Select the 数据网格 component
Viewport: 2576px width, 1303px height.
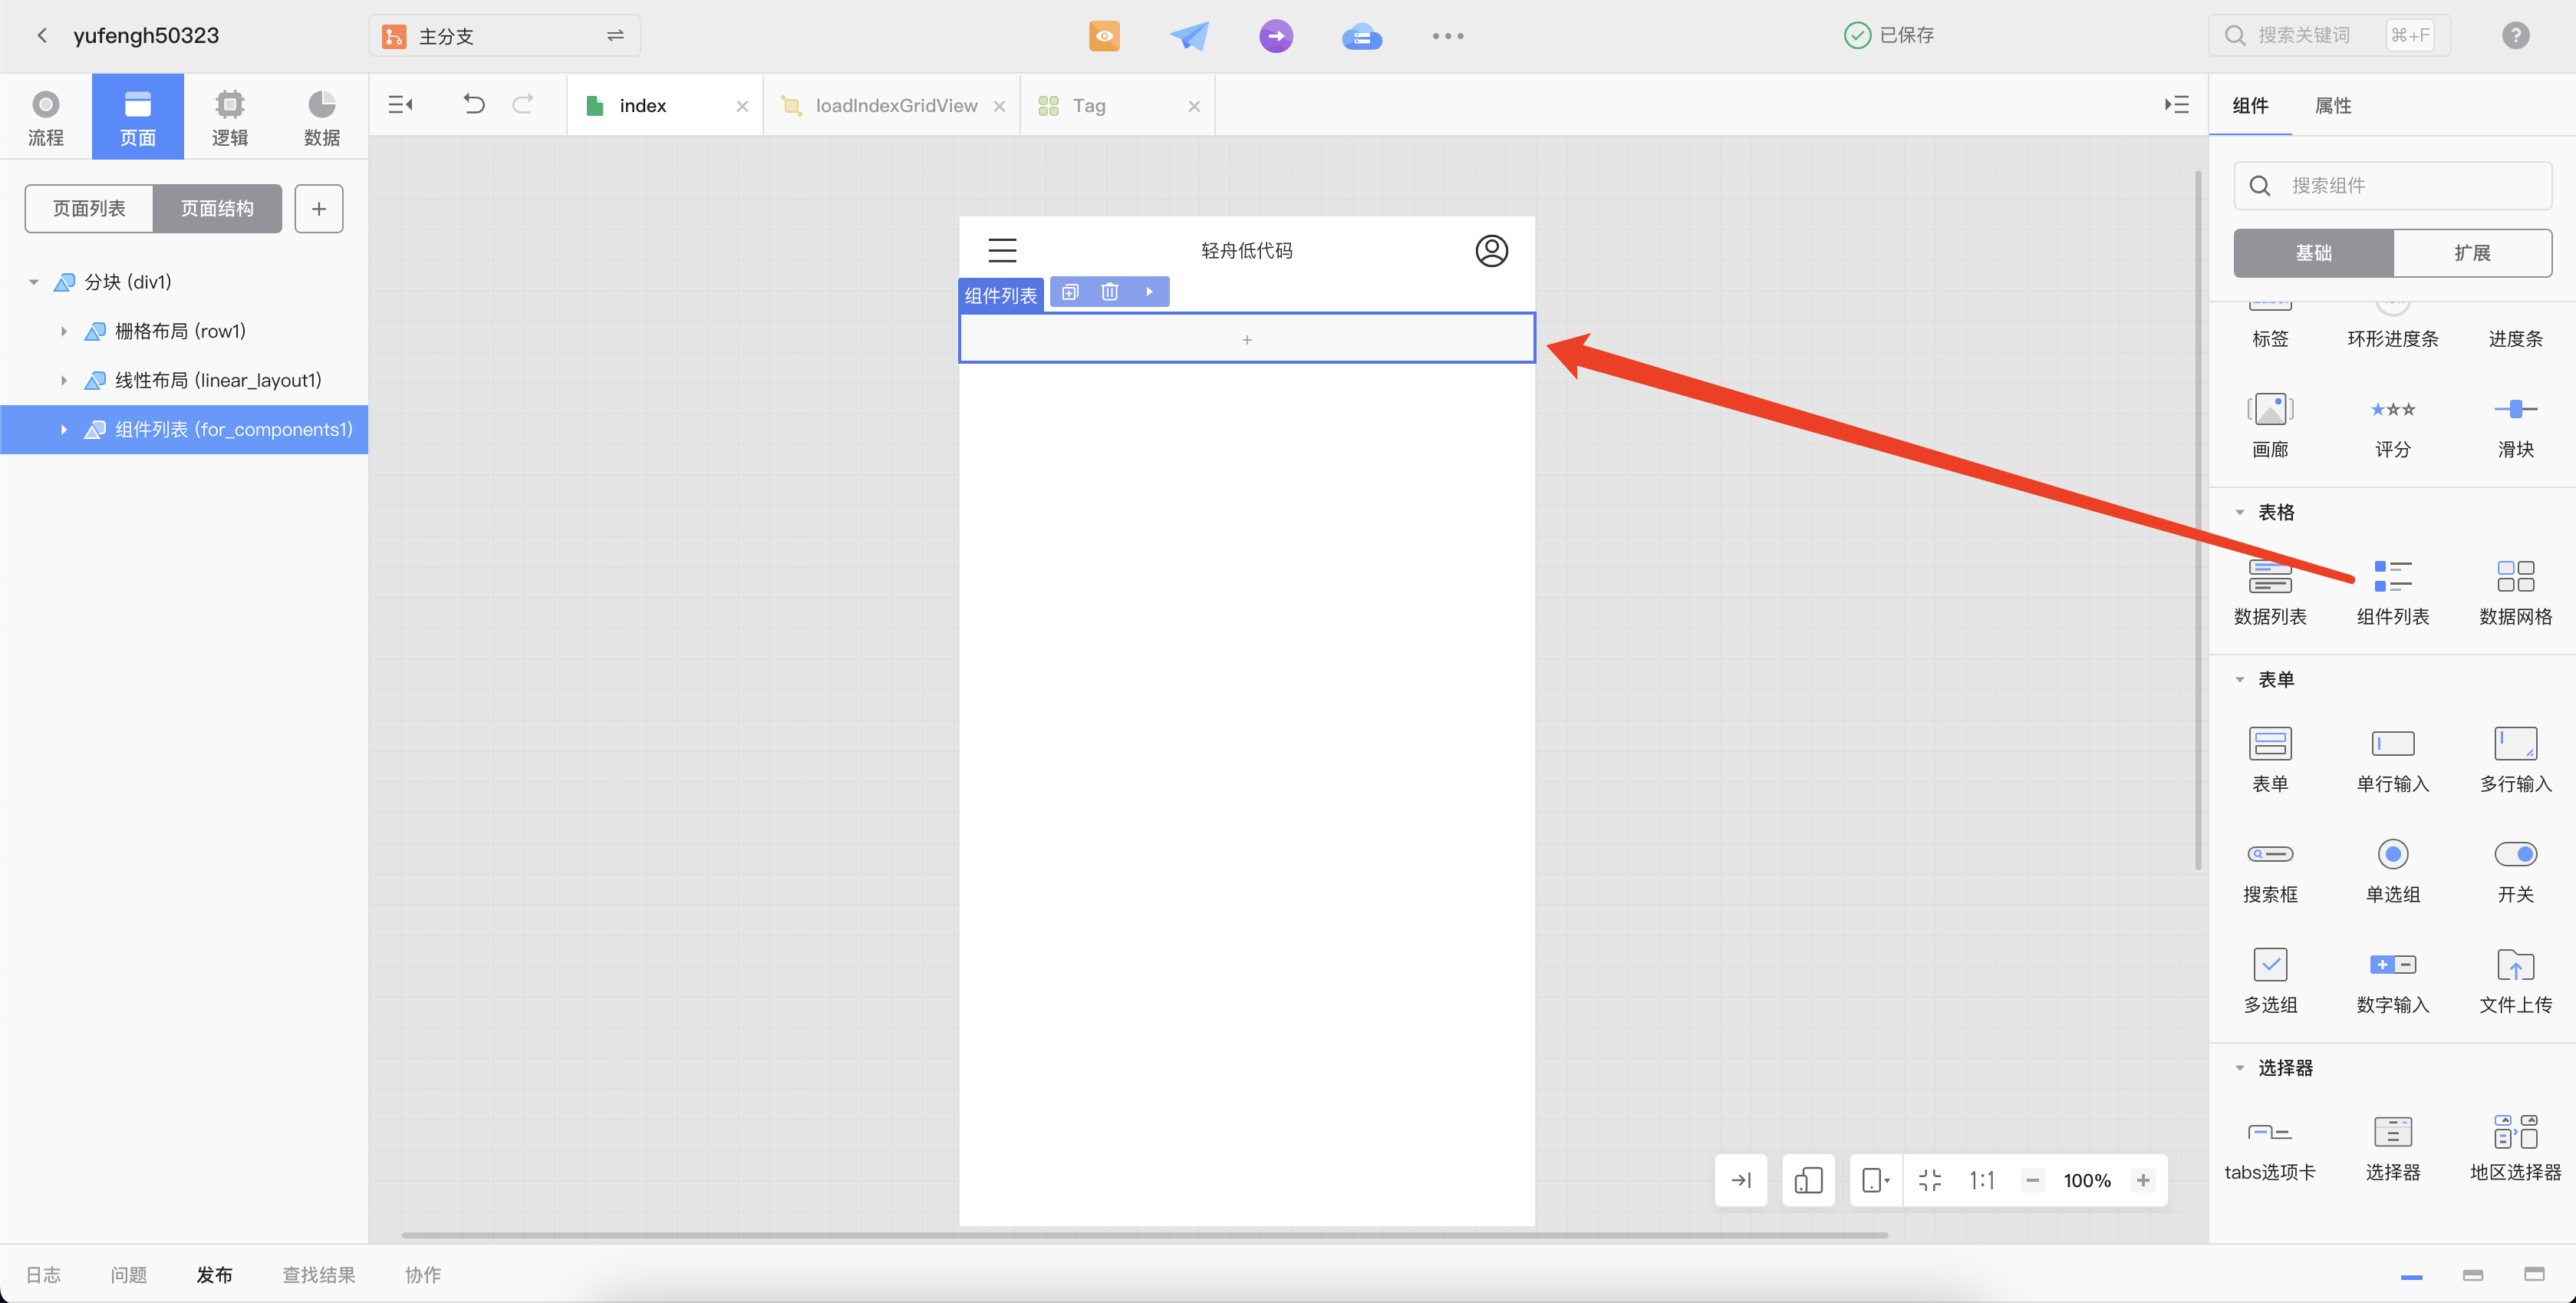click(2515, 593)
